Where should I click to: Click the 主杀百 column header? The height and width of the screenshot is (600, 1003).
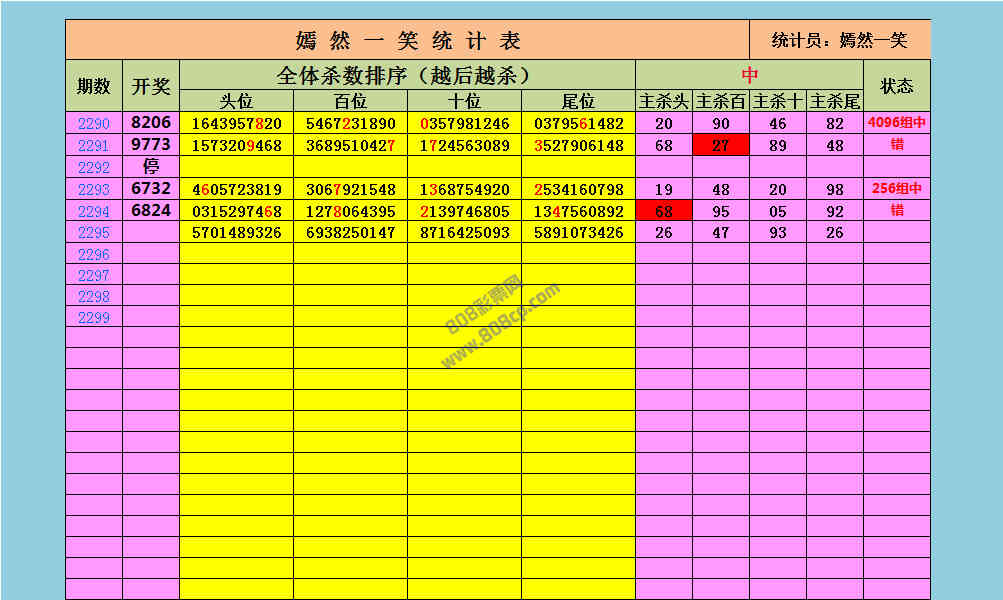721,101
